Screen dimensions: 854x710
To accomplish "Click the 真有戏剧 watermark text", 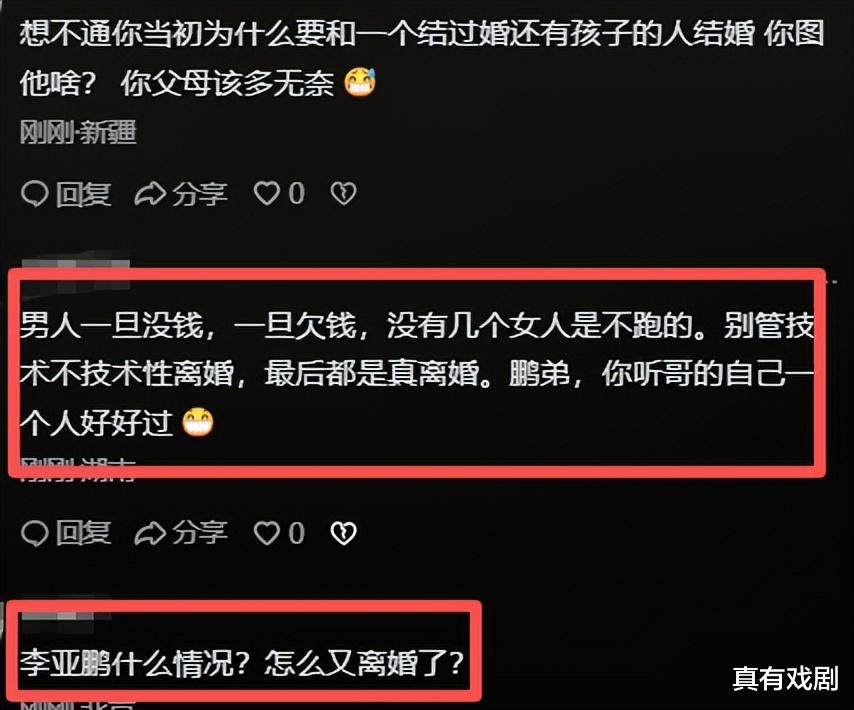I will coord(785,678).
